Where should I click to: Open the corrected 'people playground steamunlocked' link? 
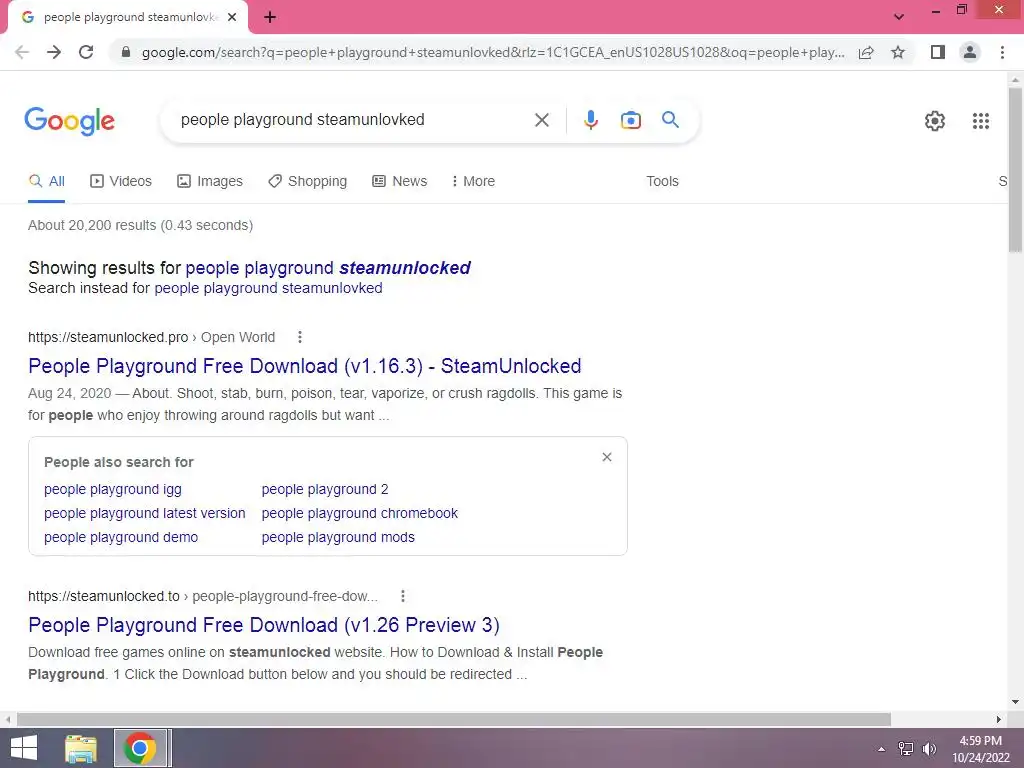click(328, 268)
